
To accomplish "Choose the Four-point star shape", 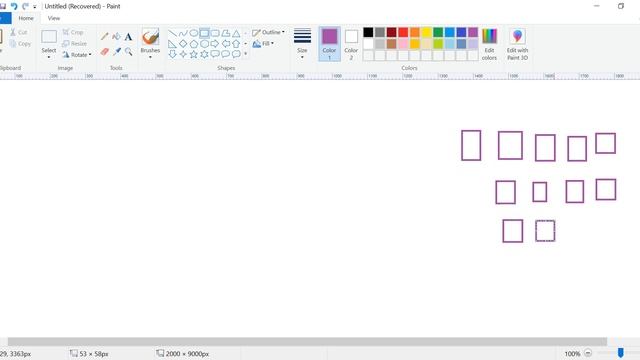I will 183,54.
